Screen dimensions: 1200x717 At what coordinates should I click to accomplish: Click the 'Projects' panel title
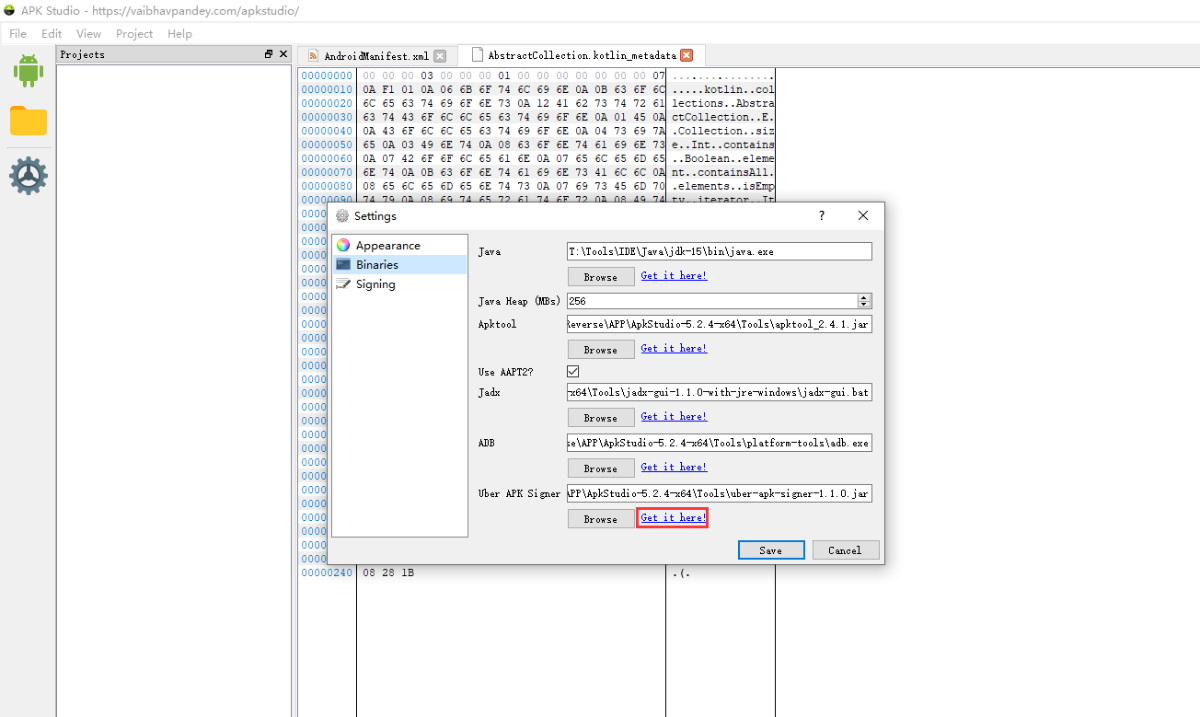tap(82, 54)
